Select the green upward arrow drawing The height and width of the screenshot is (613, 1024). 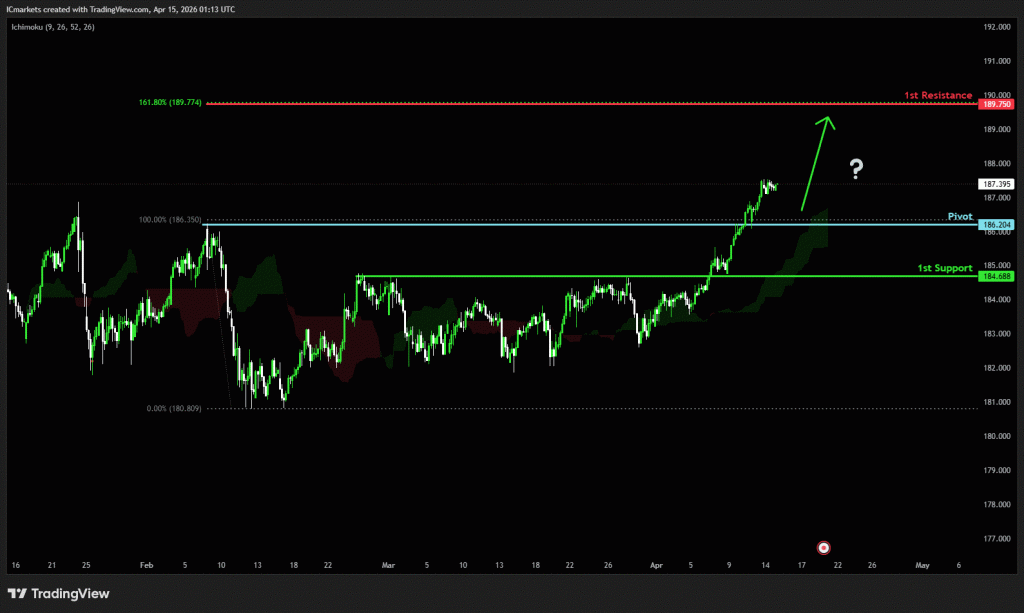[x=815, y=162]
